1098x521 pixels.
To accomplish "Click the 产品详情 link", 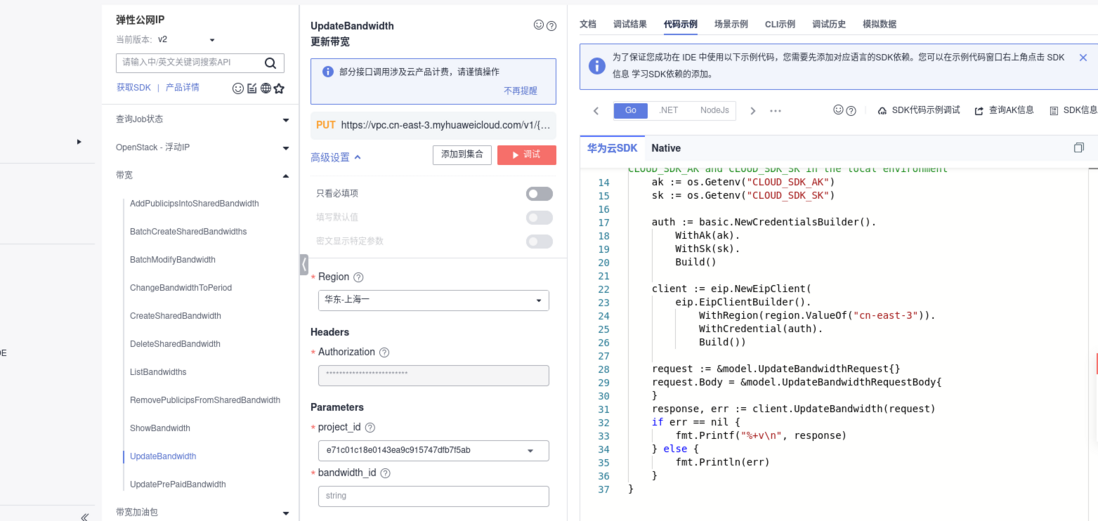I will tap(182, 88).
